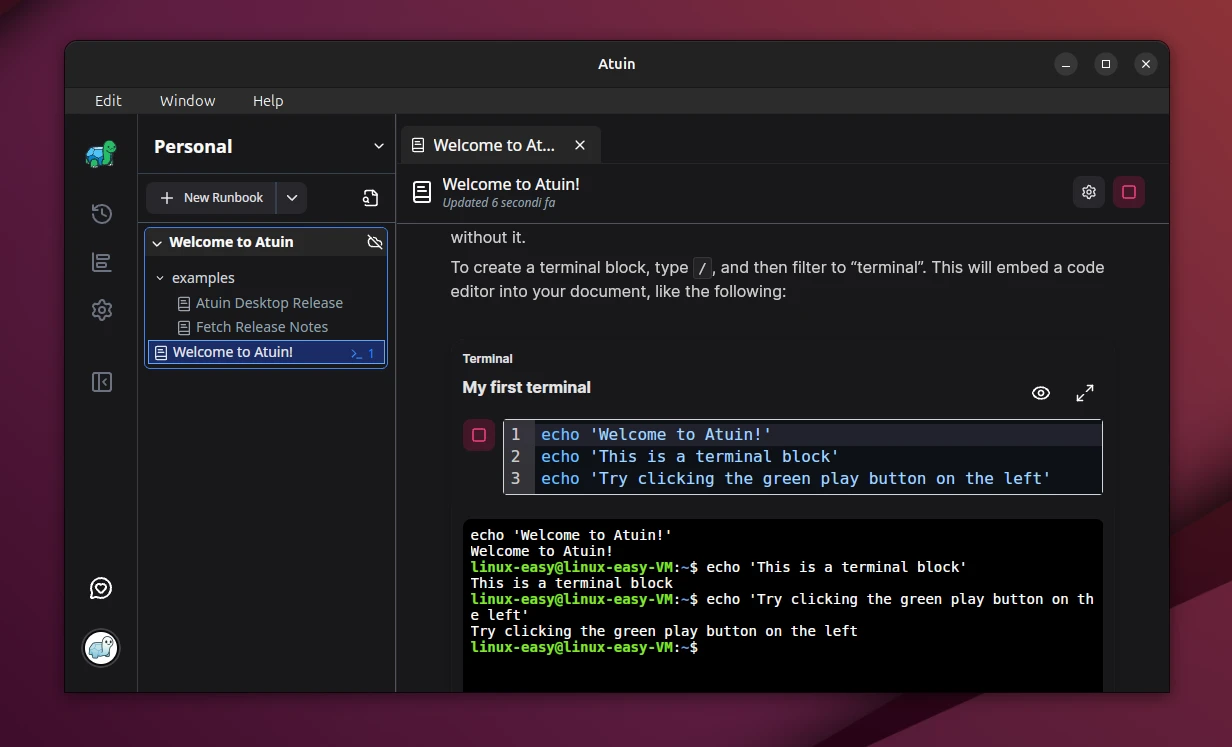Image resolution: width=1232 pixels, height=747 pixels.
Task: Open the New Runbook dropdown arrow
Action: point(291,198)
